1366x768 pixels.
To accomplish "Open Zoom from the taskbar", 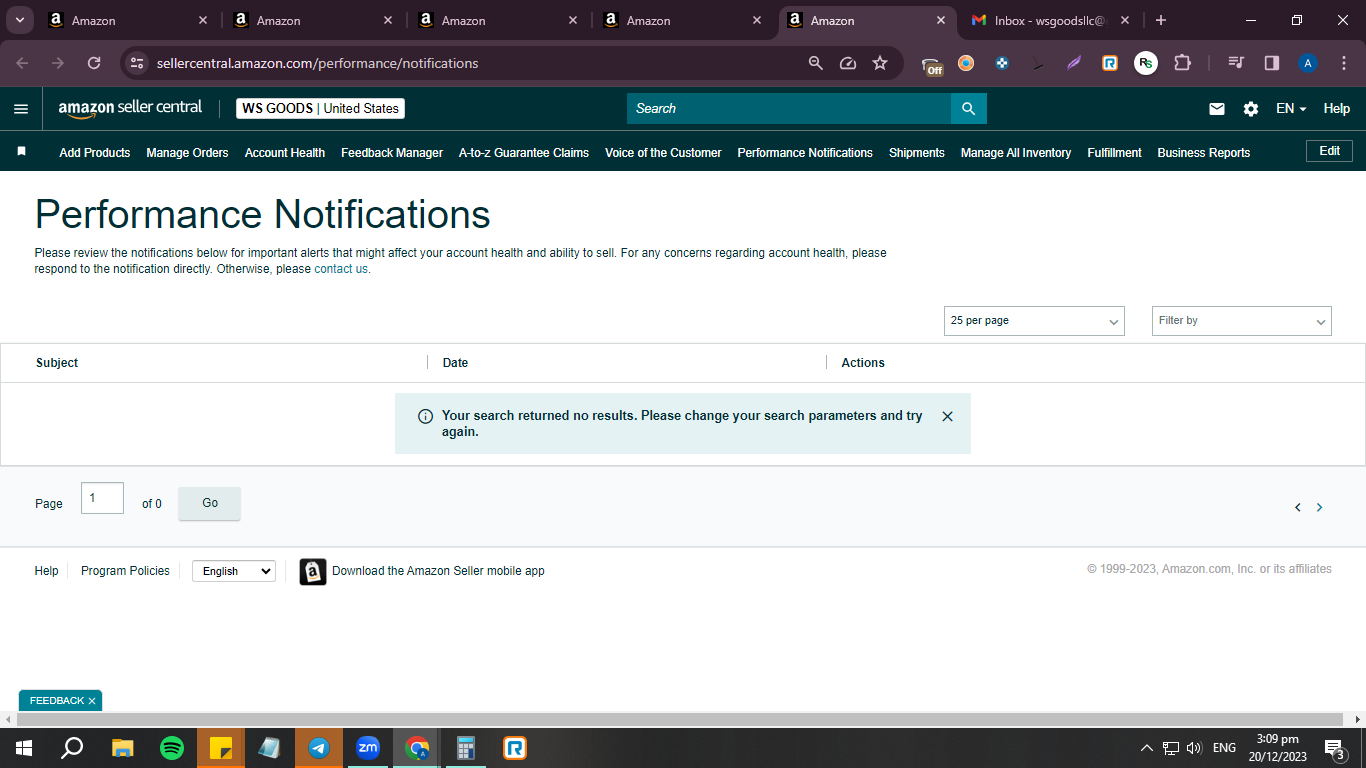I will click(x=368, y=748).
